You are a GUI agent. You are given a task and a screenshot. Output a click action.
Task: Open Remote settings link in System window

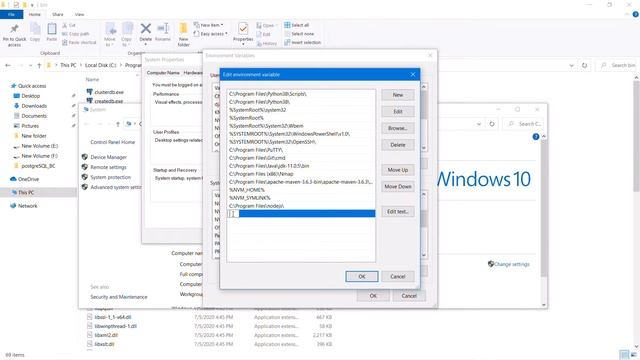pyautogui.click(x=109, y=167)
